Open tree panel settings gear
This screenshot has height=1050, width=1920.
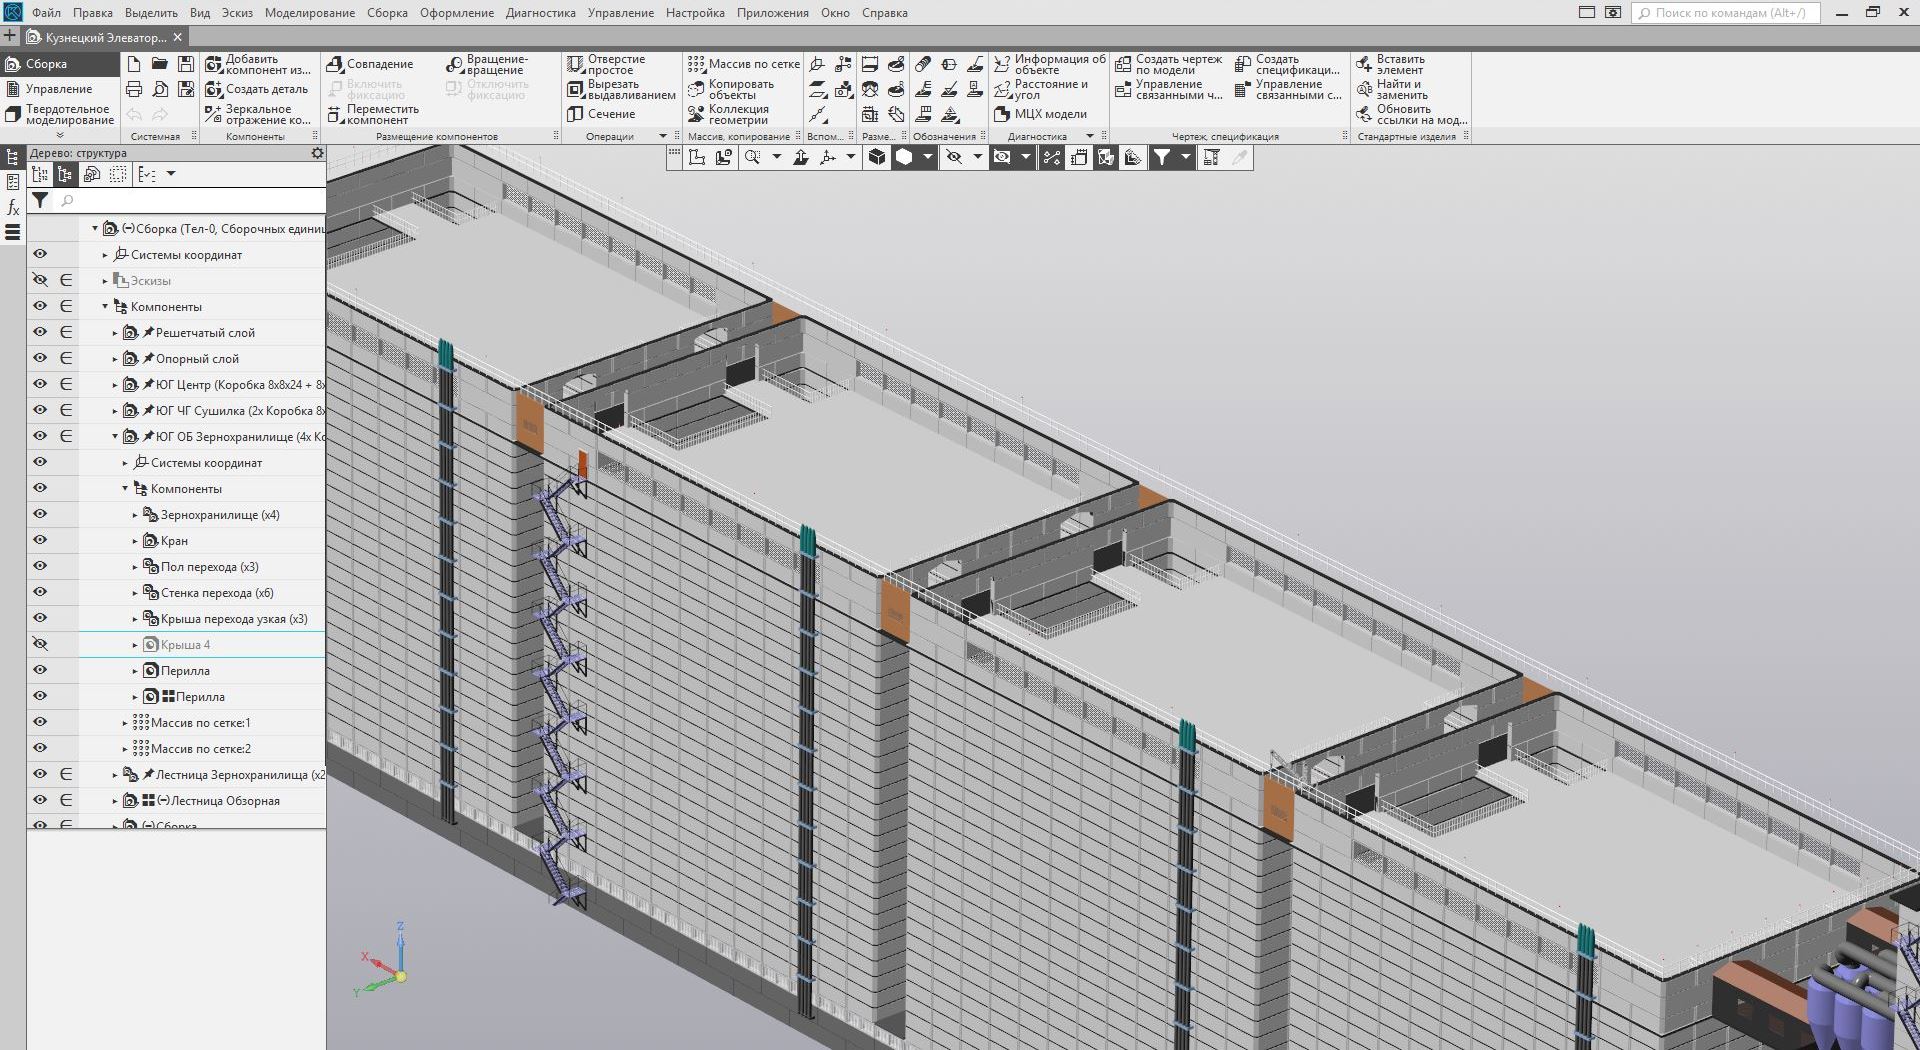pyautogui.click(x=317, y=153)
